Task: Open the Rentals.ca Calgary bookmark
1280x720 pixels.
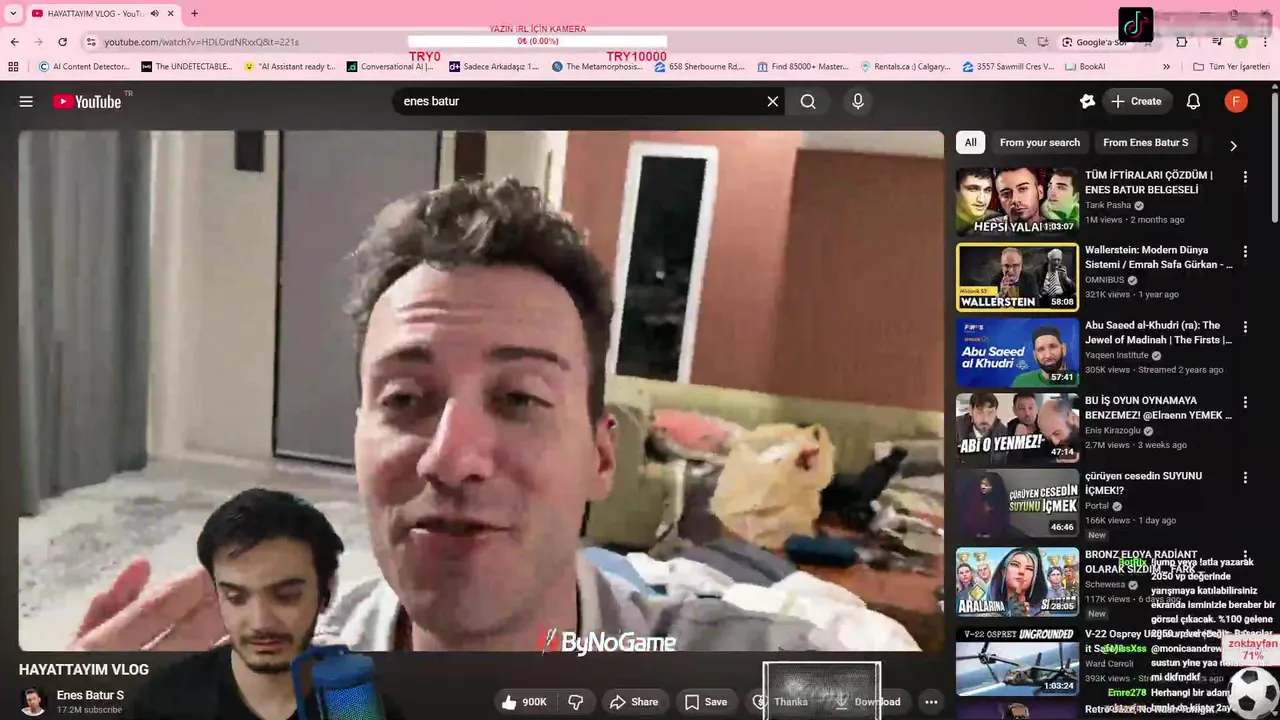Action: point(906,67)
